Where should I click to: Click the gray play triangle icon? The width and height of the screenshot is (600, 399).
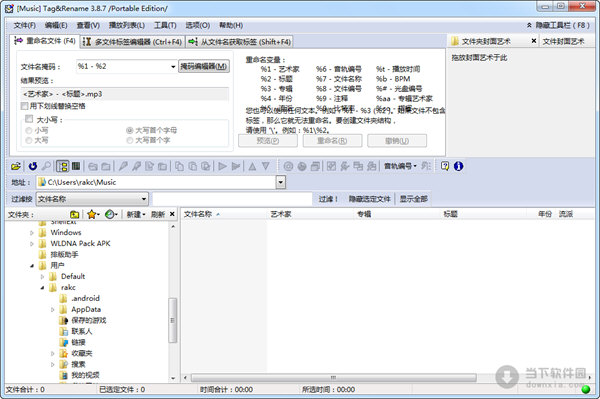tap(222, 166)
